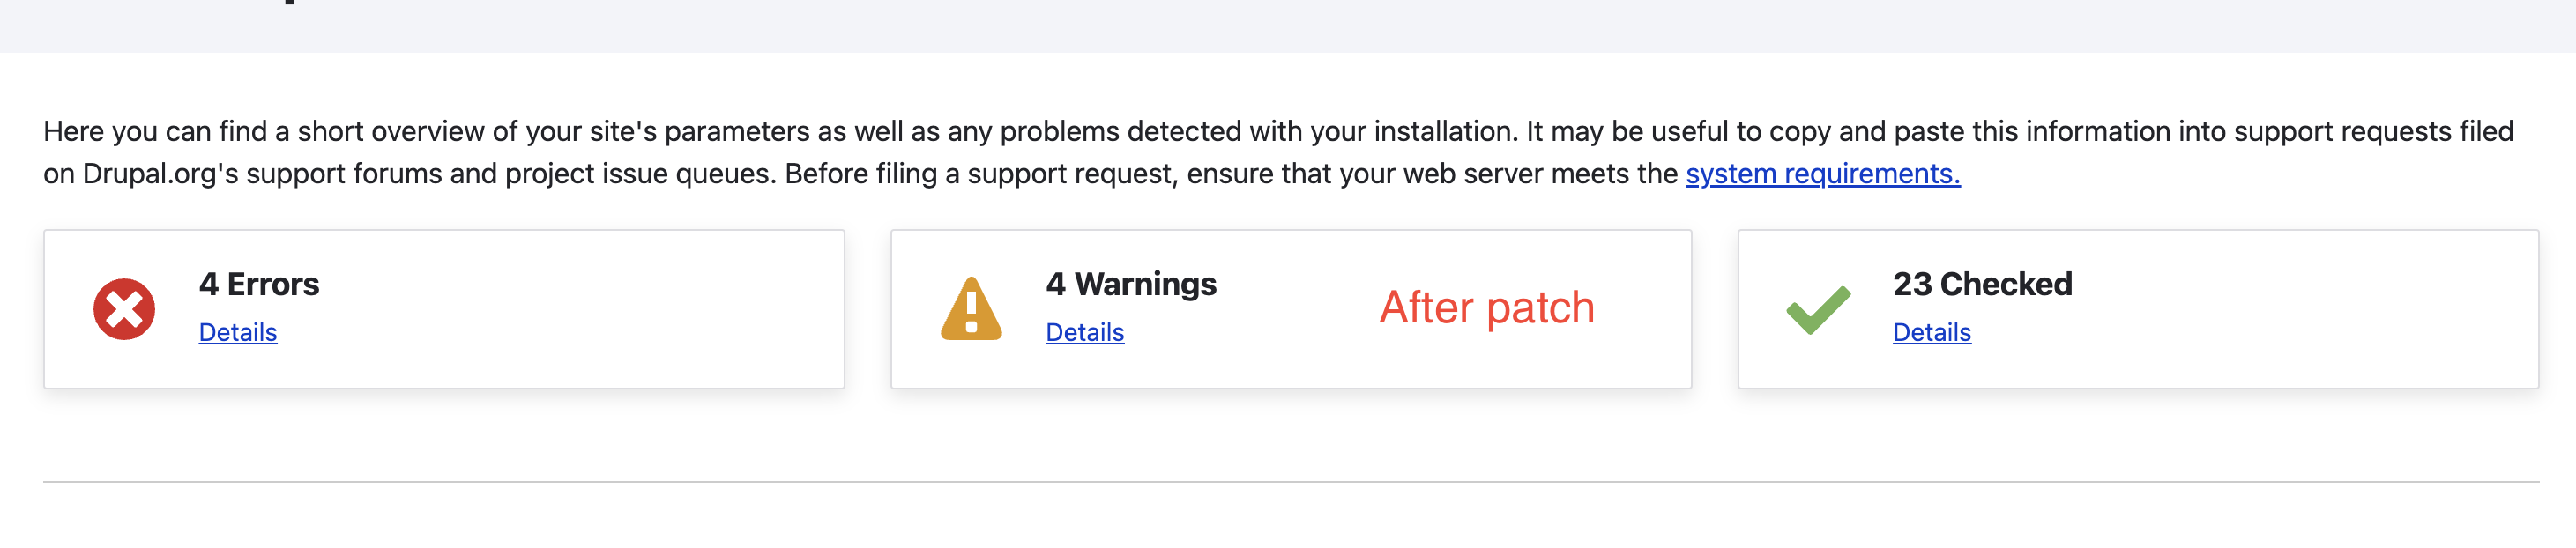
Task: Open Details link under 23 Checked
Action: pos(1932,332)
